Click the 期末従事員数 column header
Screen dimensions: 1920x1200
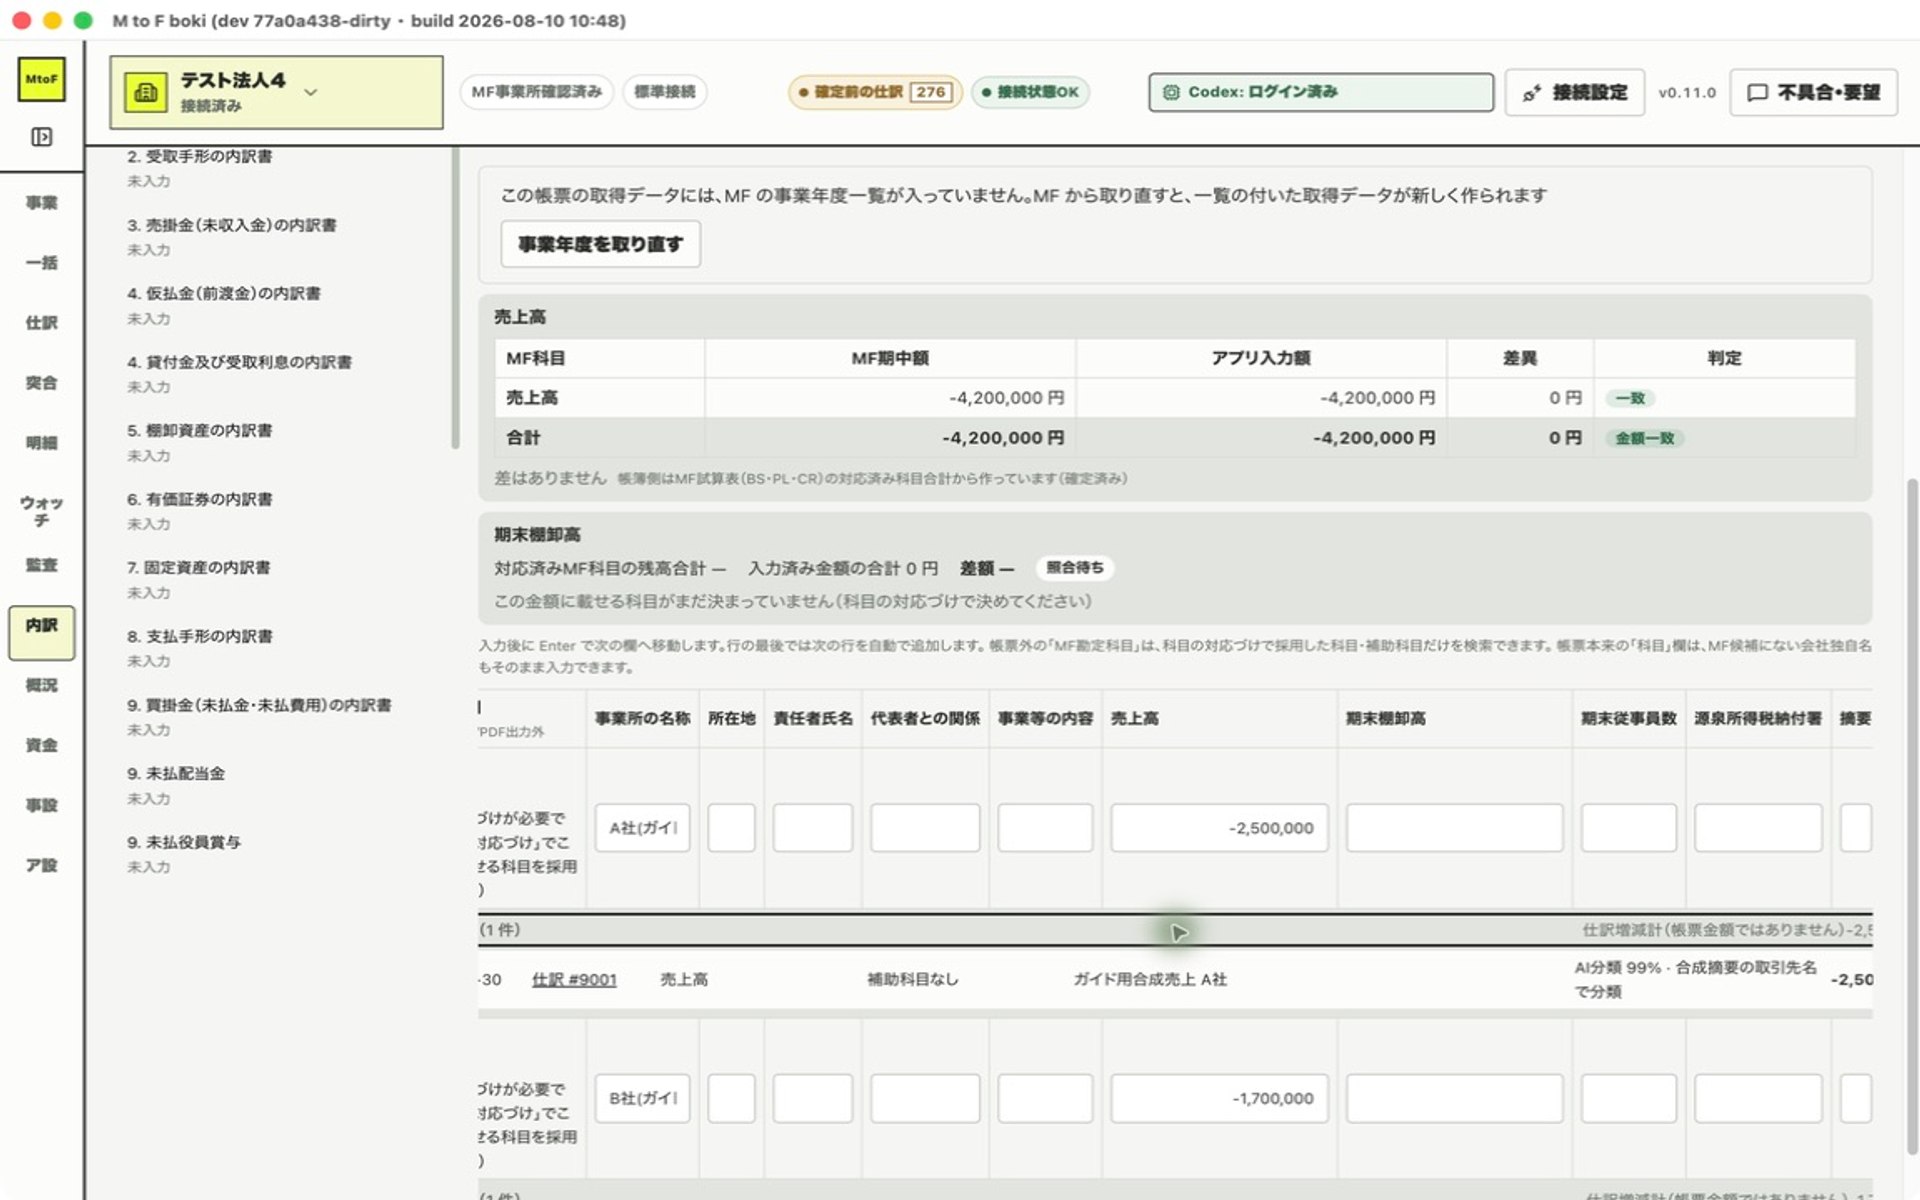(1628, 719)
